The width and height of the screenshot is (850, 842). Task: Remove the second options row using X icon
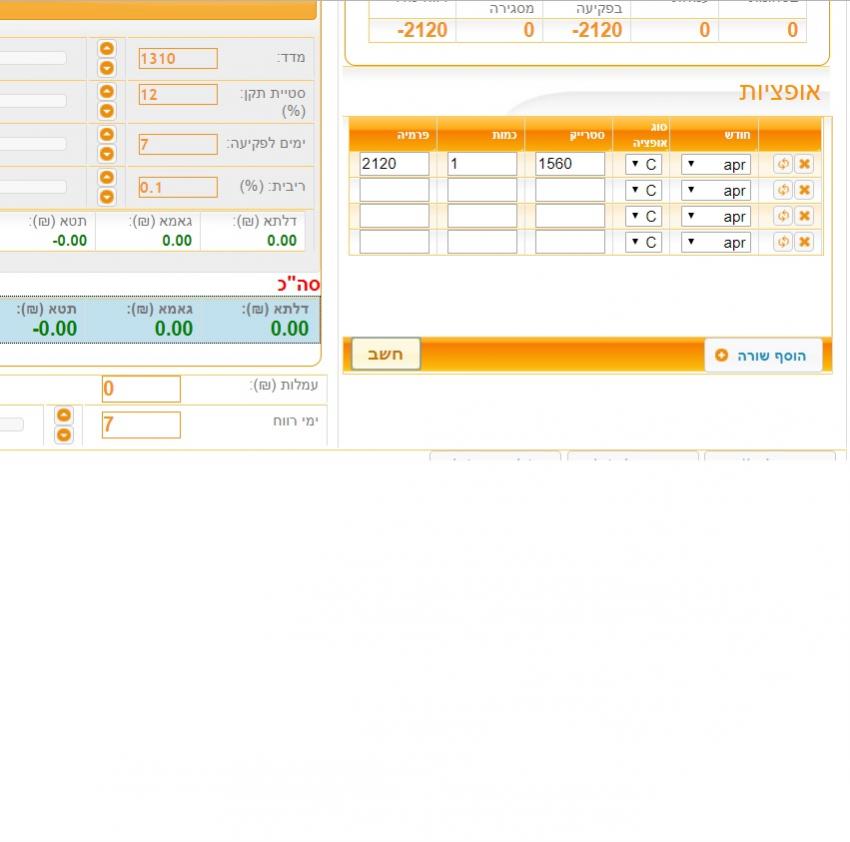click(804, 190)
